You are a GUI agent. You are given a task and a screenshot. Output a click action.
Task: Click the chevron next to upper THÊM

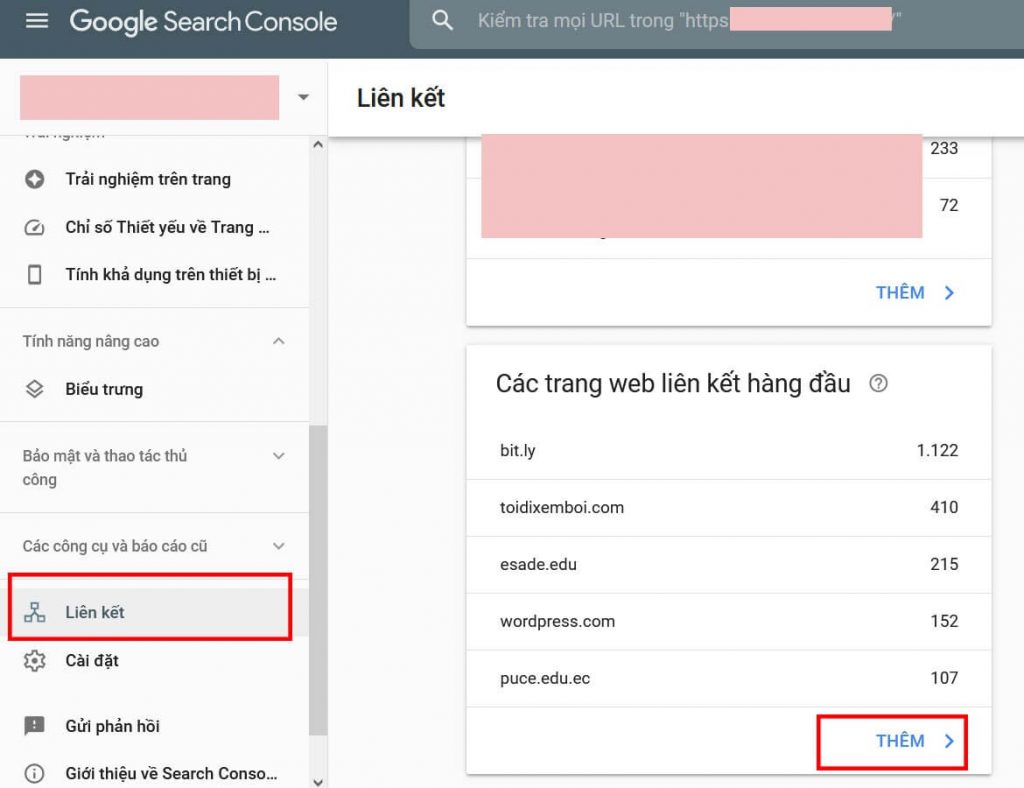(949, 292)
